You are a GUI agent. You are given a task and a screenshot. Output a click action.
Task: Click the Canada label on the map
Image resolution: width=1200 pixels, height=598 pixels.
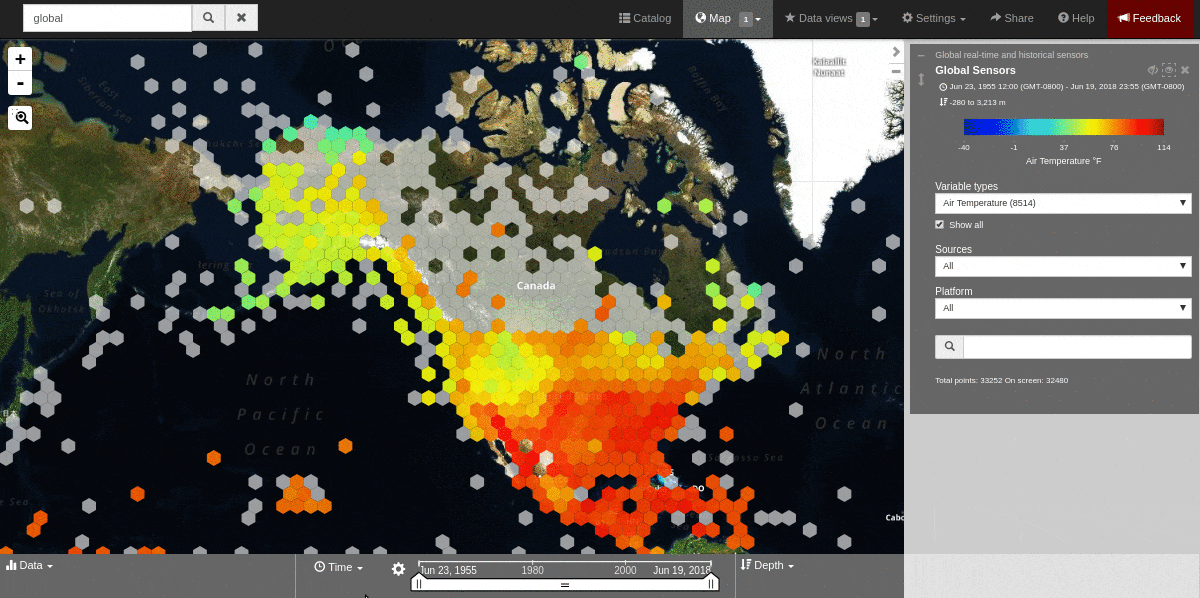click(x=535, y=286)
